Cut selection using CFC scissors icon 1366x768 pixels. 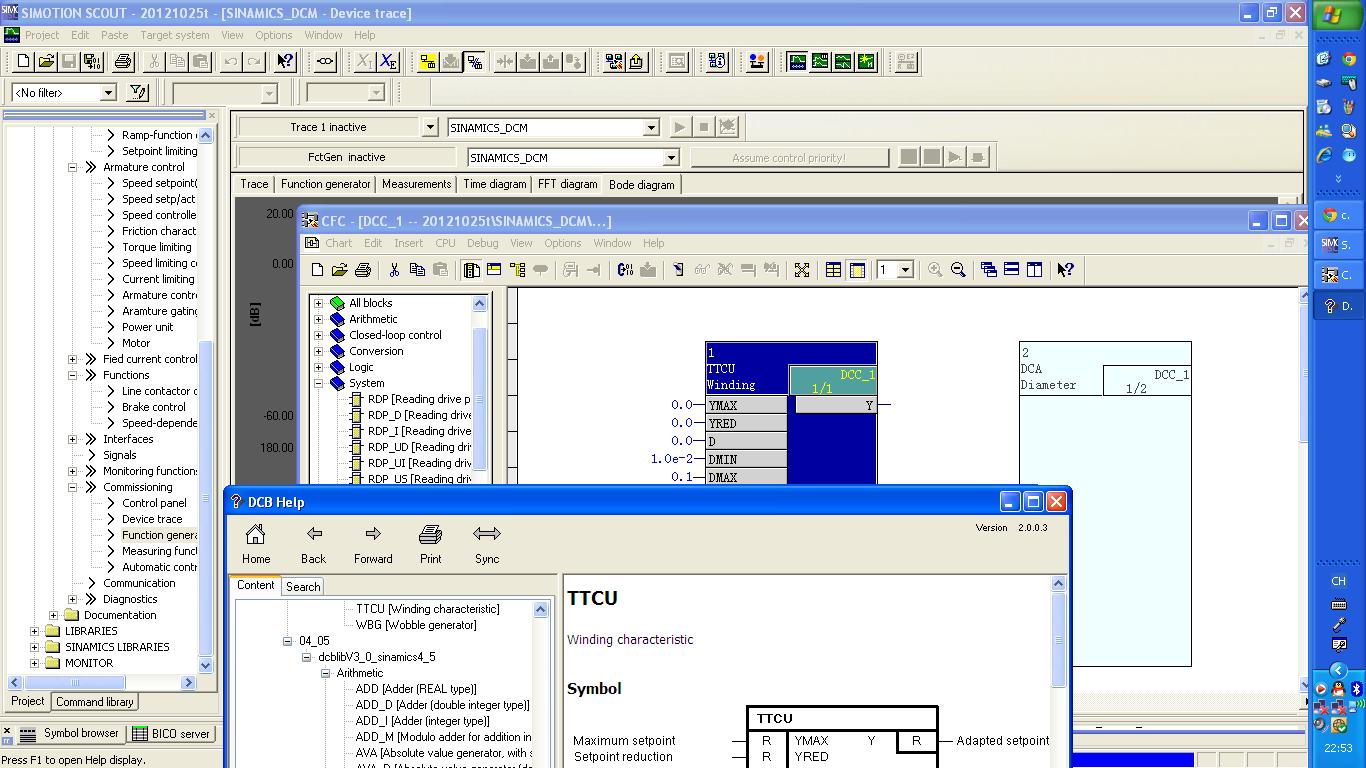[x=394, y=270]
